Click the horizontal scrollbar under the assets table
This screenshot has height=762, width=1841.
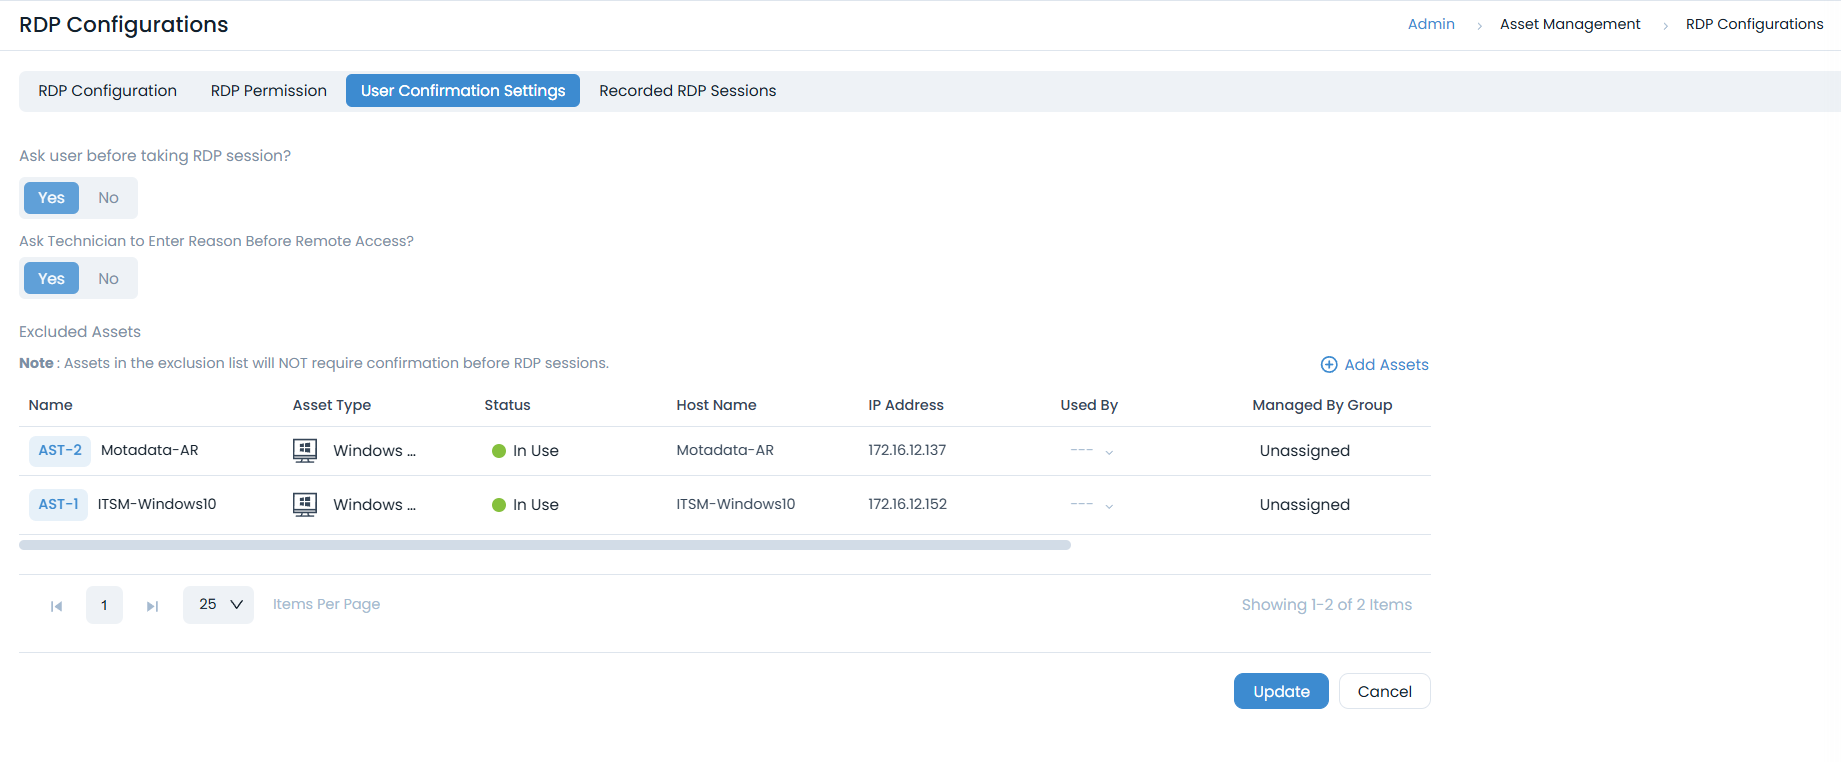[x=545, y=545]
